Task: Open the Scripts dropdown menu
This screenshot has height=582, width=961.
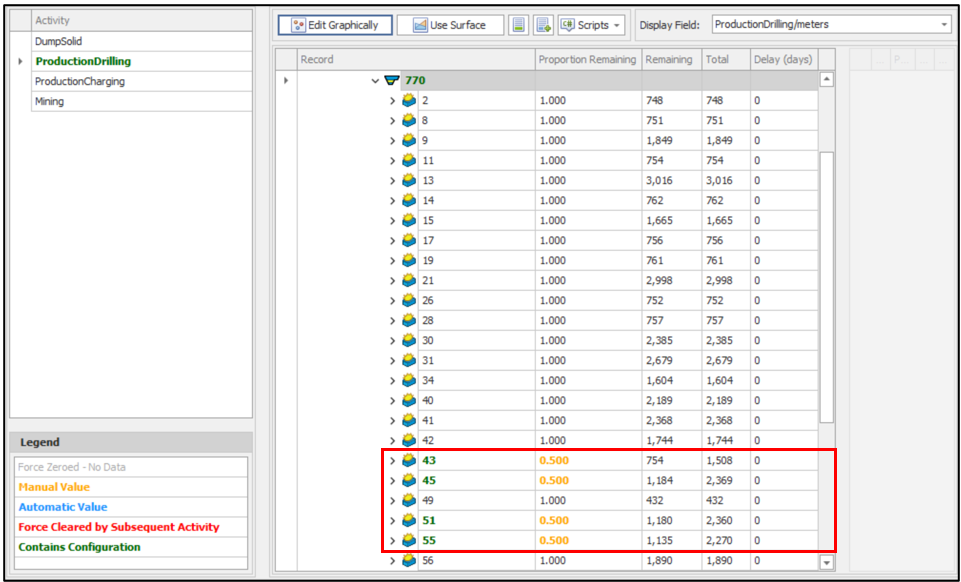Action: pyautogui.click(x=592, y=25)
